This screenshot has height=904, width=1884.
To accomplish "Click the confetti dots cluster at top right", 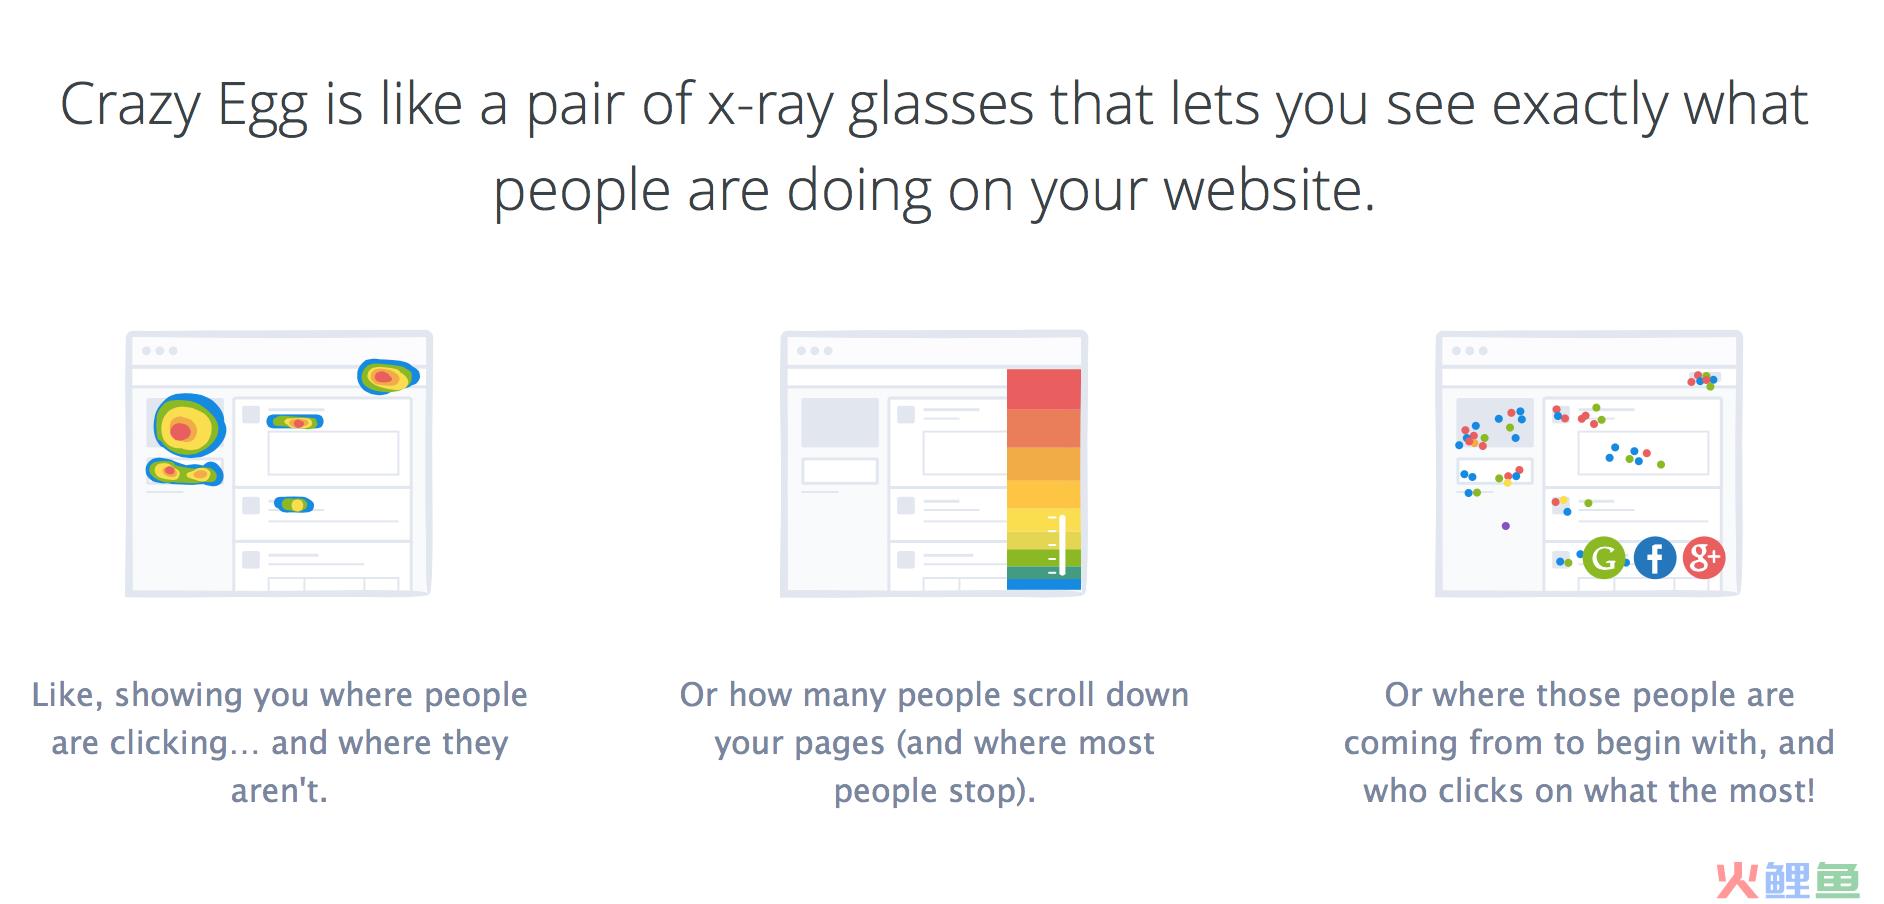I will coord(1703,379).
